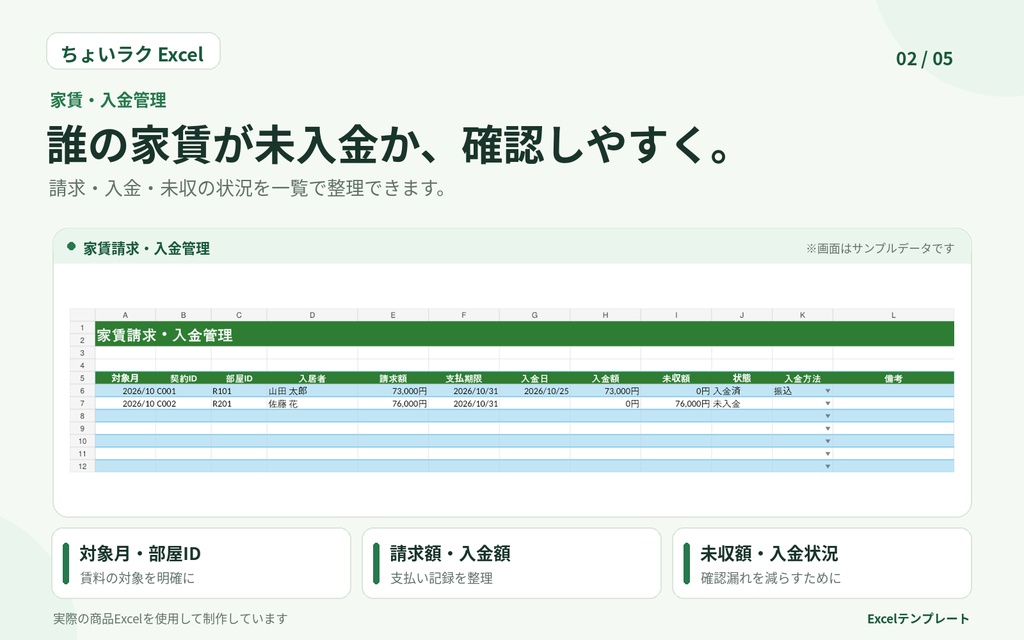Image resolution: width=1024 pixels, height=640 pixels.
Task: Click the 支払期限 table header cell
Action: (464, 378)
